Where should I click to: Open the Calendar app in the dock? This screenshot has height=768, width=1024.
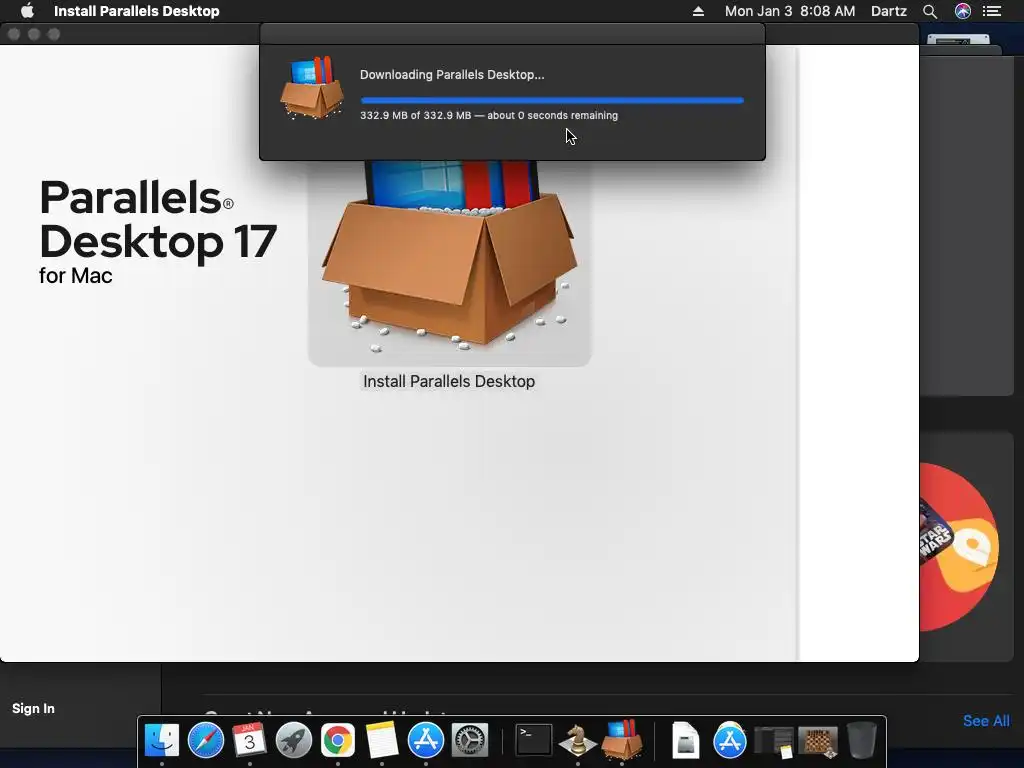tap(249, 741)
